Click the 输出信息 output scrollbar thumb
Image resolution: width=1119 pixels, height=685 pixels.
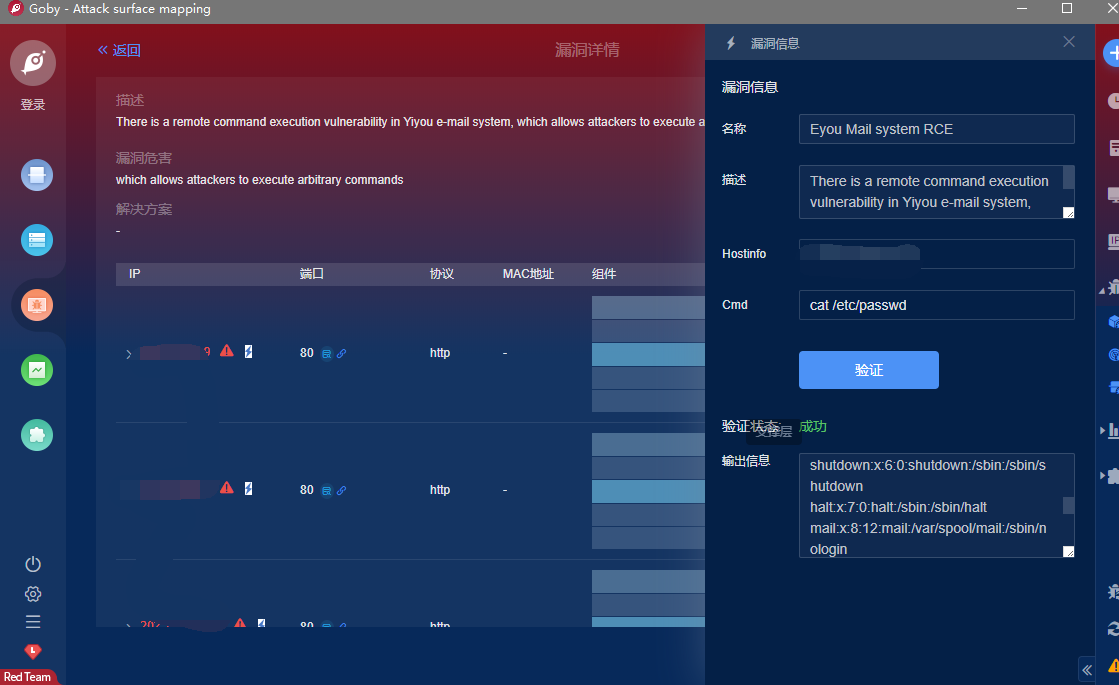(1068, 506)
